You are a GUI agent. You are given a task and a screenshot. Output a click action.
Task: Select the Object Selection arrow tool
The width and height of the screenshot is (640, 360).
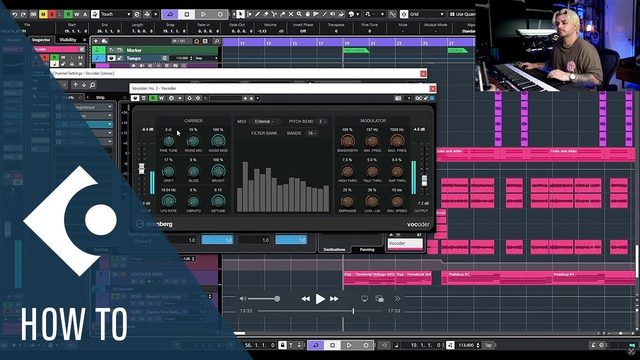pyautogui.click(x=240, y=14)
